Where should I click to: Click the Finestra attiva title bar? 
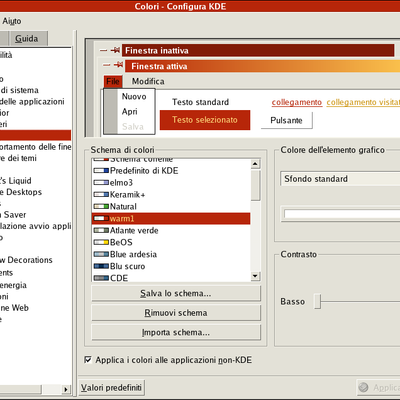tap(262, 66)
